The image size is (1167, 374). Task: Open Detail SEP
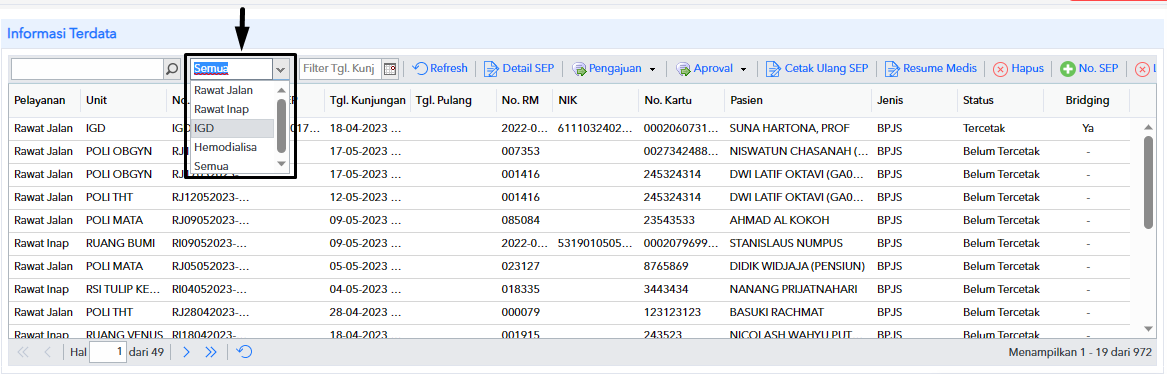coord(519,68)
